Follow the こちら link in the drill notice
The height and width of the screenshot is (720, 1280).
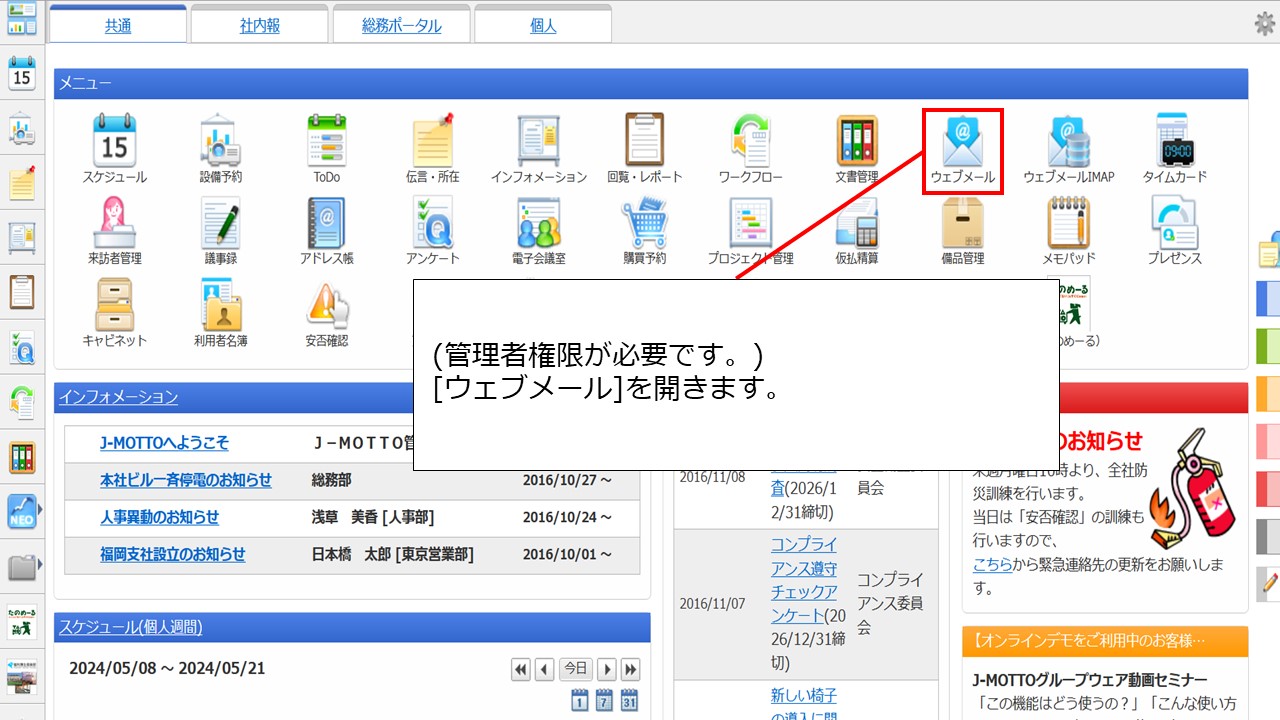click(x=992, y=564)
